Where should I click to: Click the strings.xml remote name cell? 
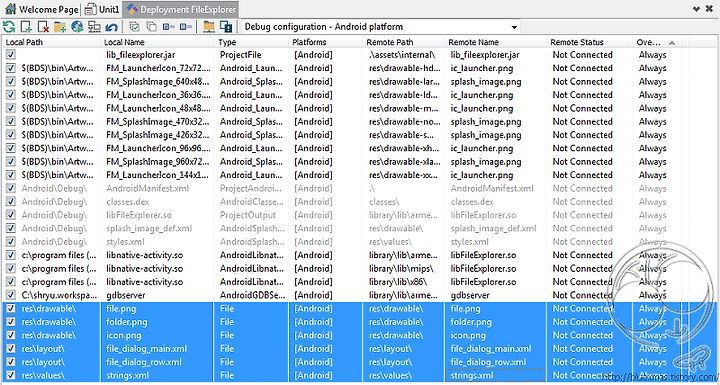[472, 375]
